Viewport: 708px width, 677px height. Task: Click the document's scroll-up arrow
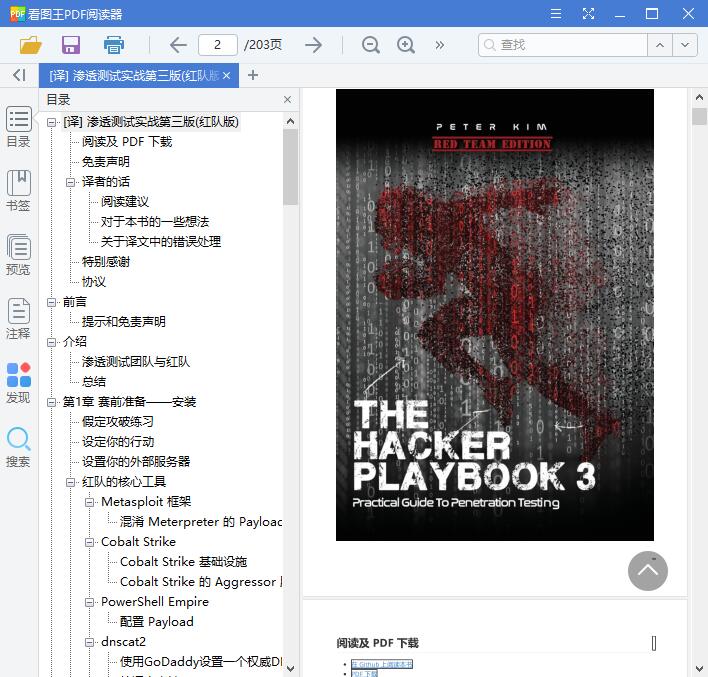click(699, 97)
